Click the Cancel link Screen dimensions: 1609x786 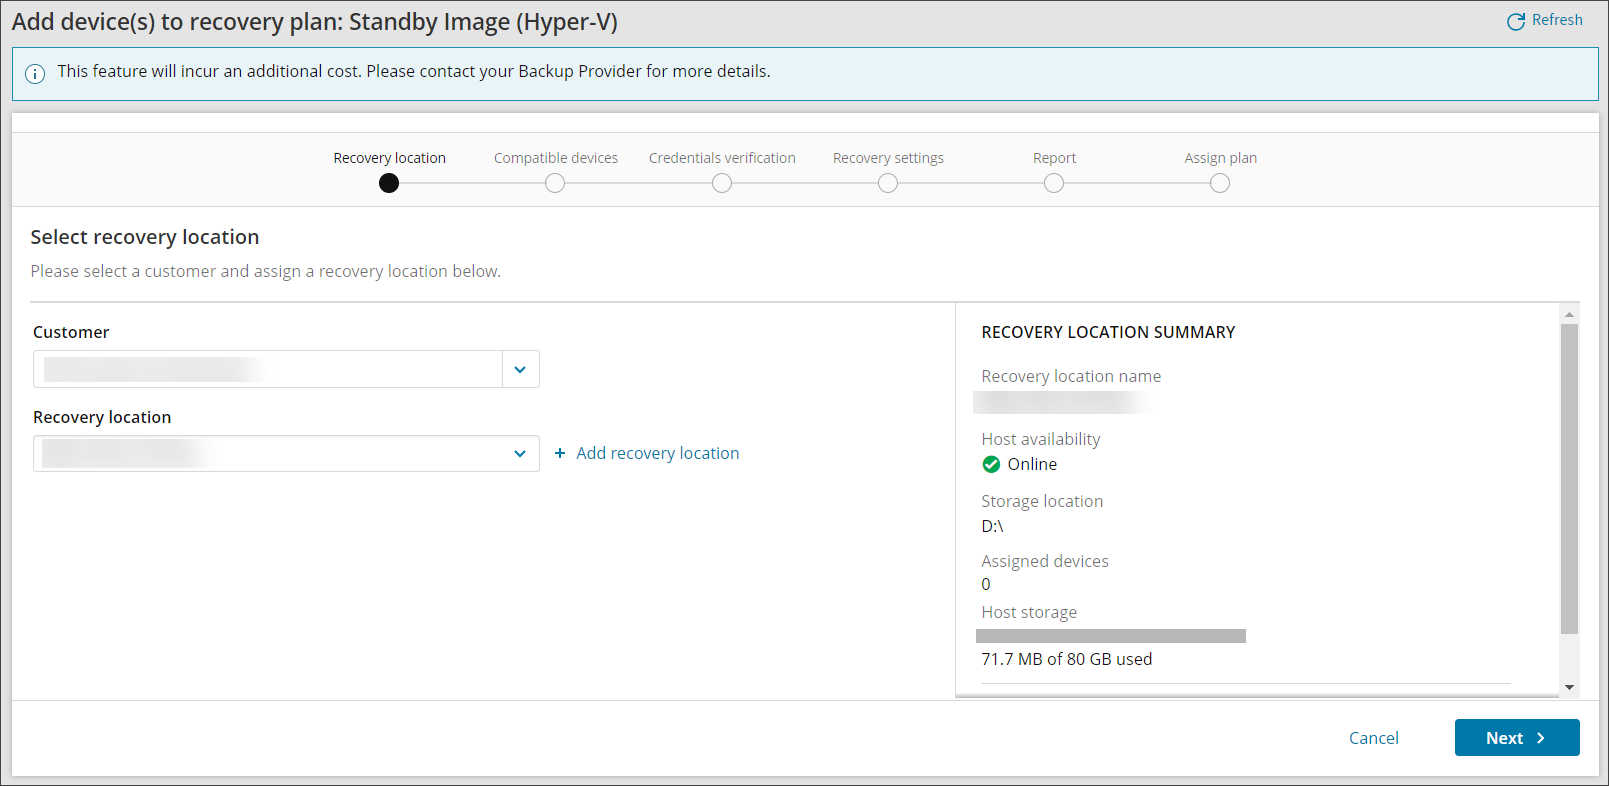1373,738
